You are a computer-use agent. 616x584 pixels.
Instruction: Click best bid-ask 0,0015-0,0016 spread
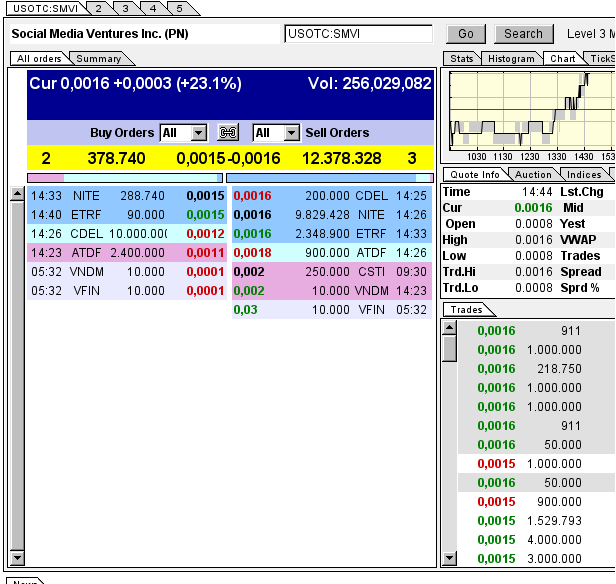[228, 158]
